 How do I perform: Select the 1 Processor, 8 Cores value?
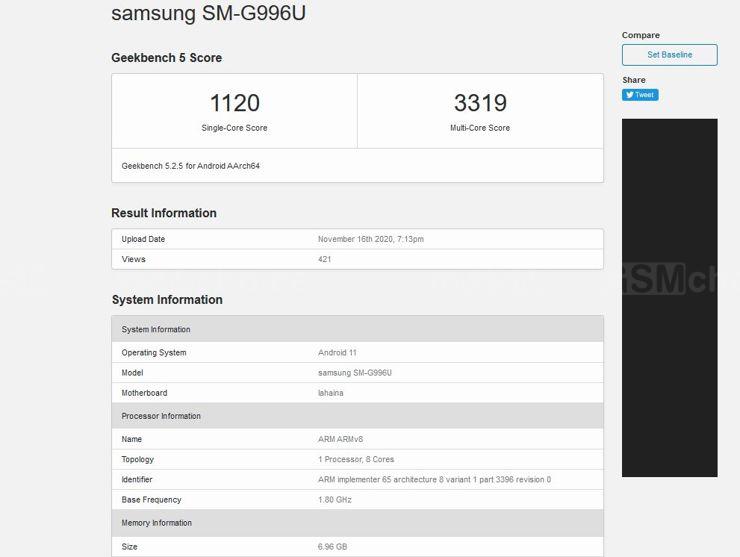click(356, 459)
